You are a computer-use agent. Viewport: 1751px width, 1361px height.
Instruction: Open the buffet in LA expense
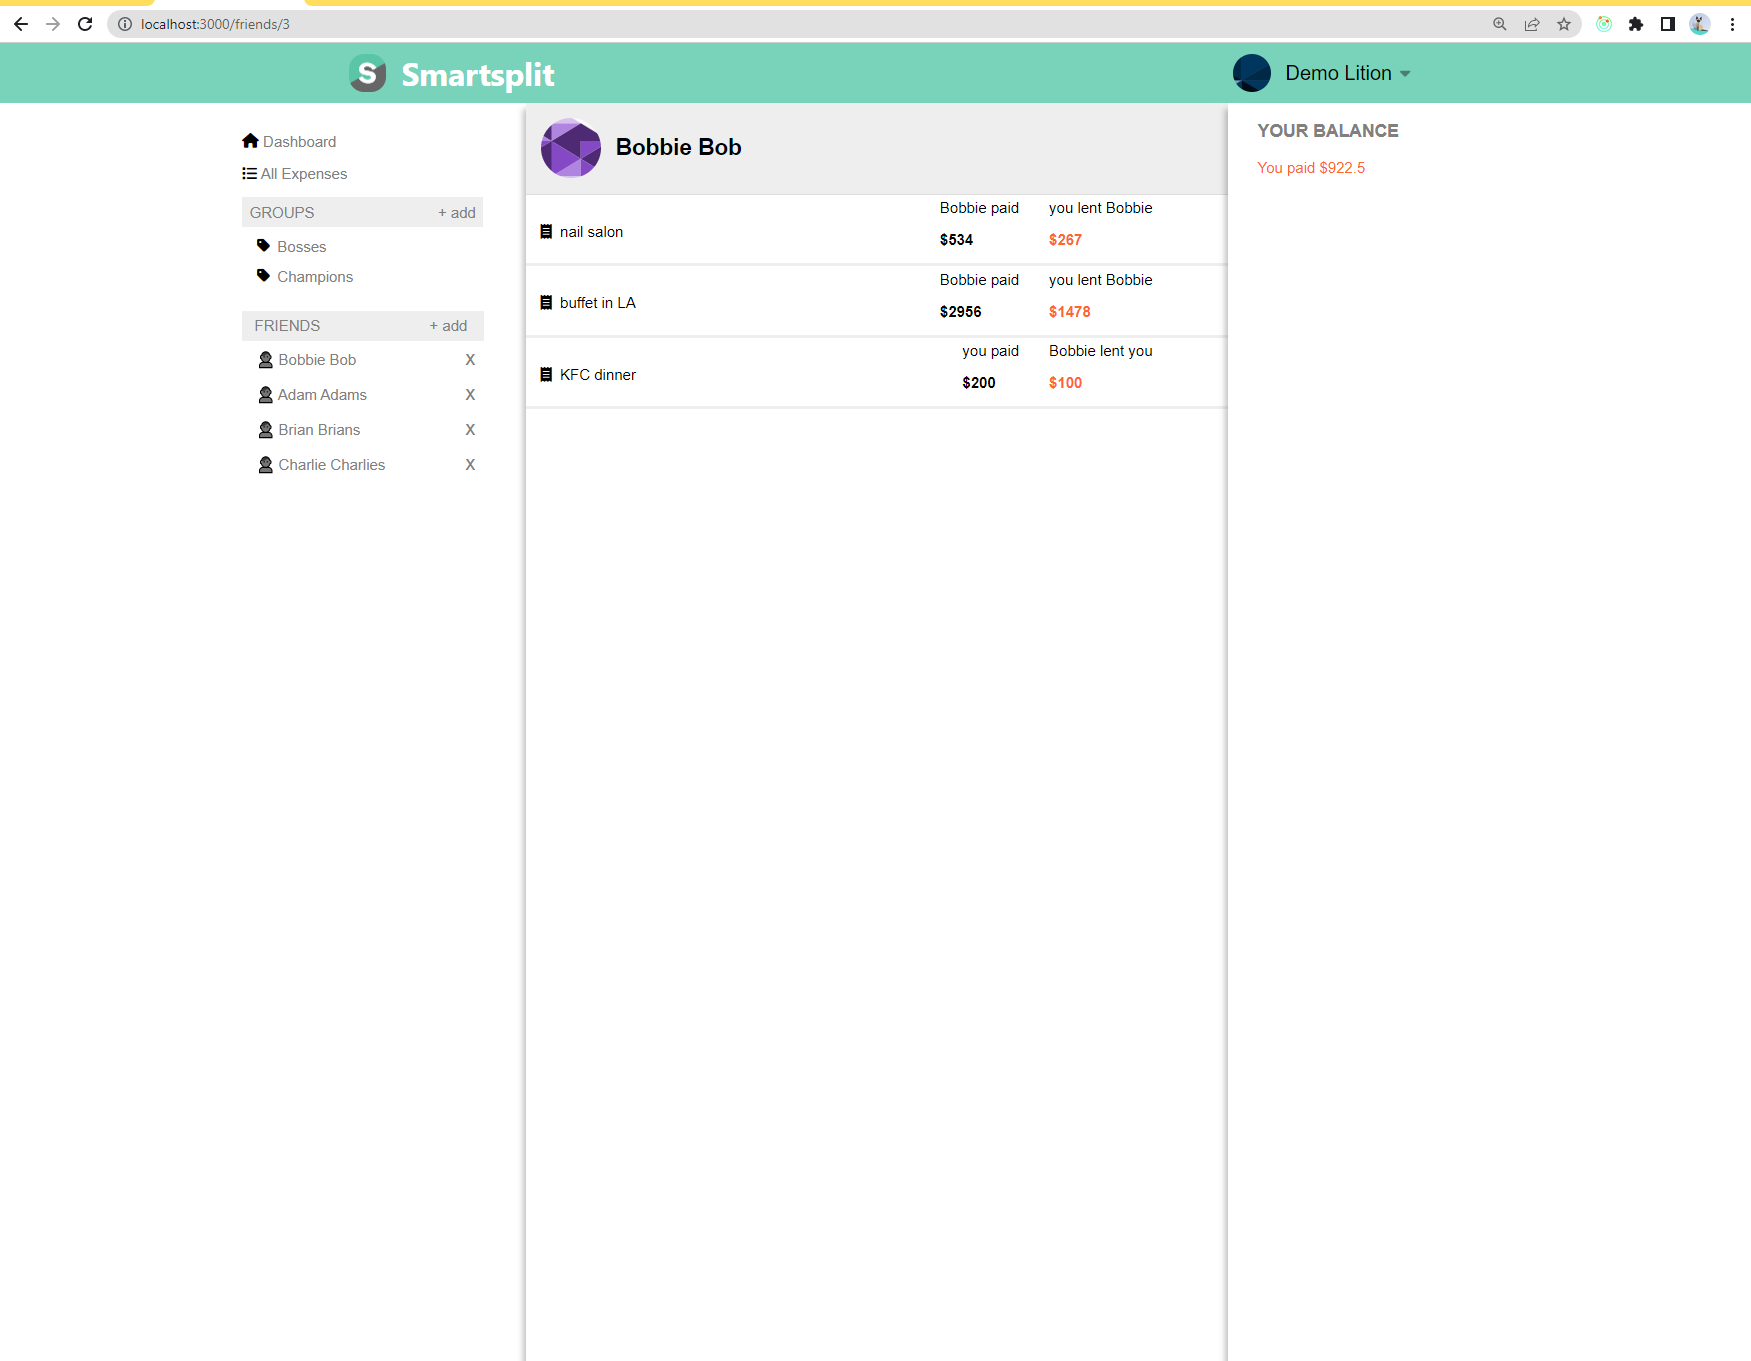(x=597, y=303)
